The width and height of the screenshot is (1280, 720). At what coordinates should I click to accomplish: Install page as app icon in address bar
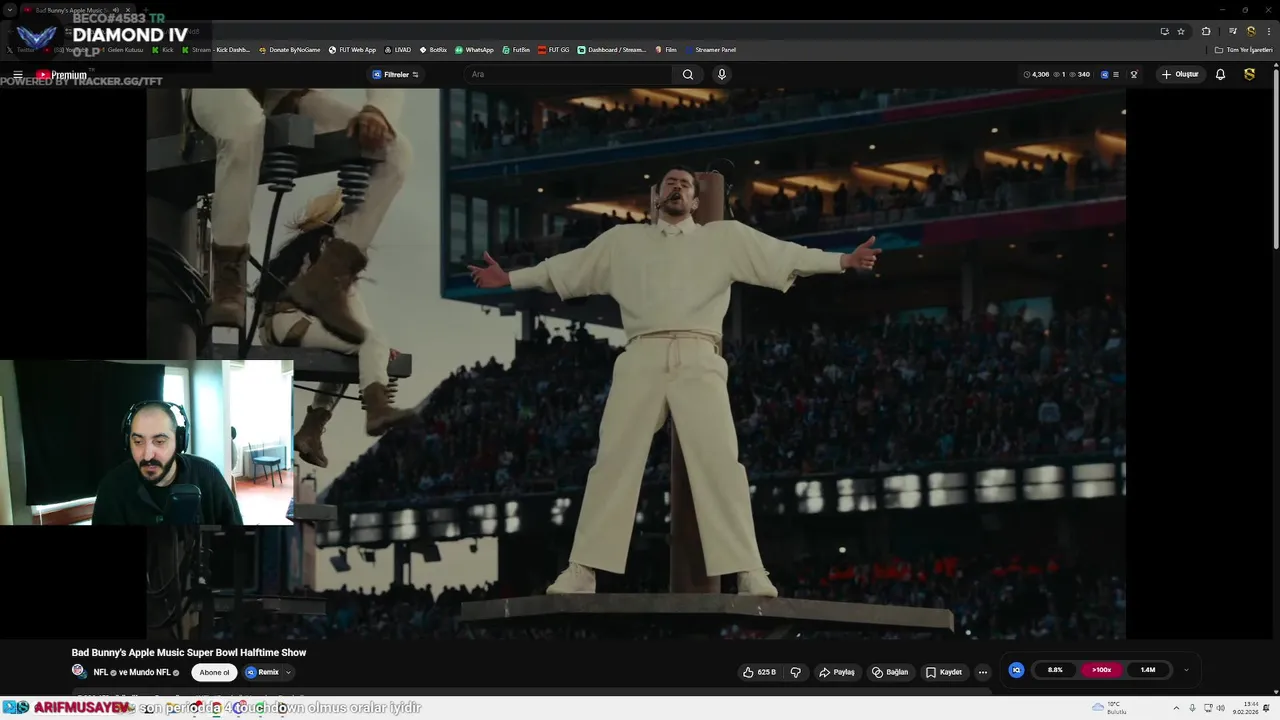pyautogui.click(x=1164, y=31)
